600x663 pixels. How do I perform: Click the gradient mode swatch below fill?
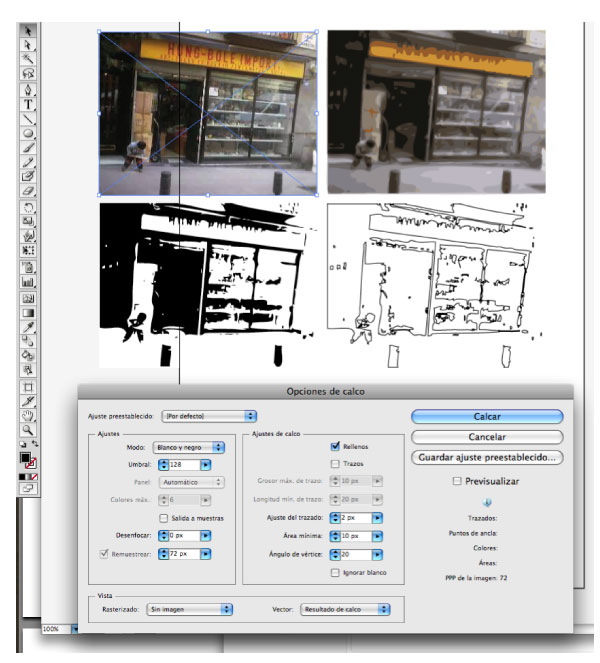28,477
